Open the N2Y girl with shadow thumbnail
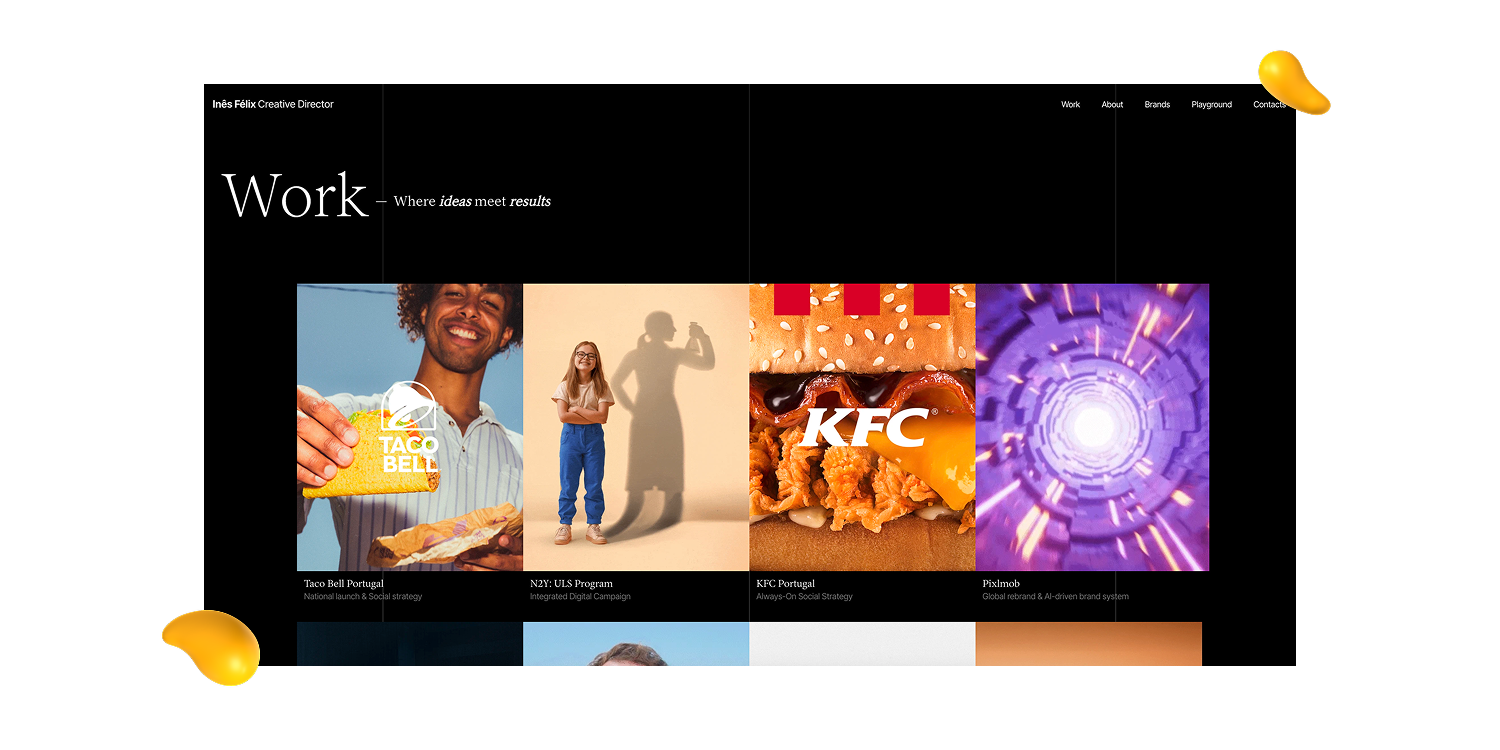This screenshot has height=750, width=1500. (x=636, y=427)
